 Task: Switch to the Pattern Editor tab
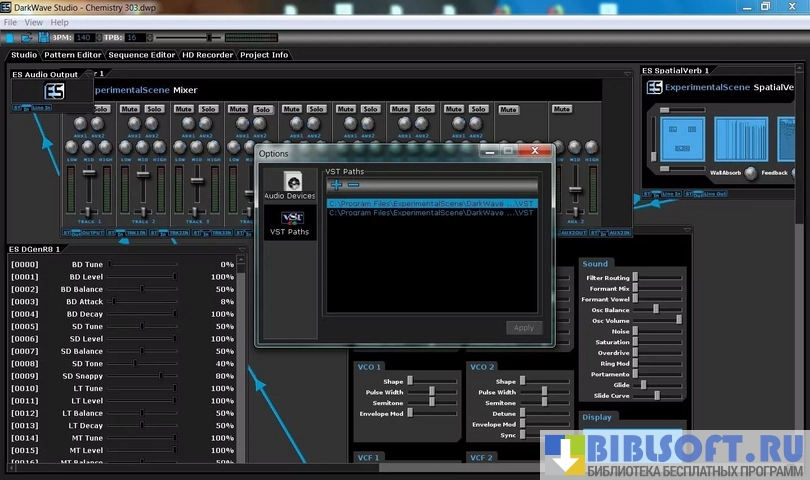click(x=73, y=55)
